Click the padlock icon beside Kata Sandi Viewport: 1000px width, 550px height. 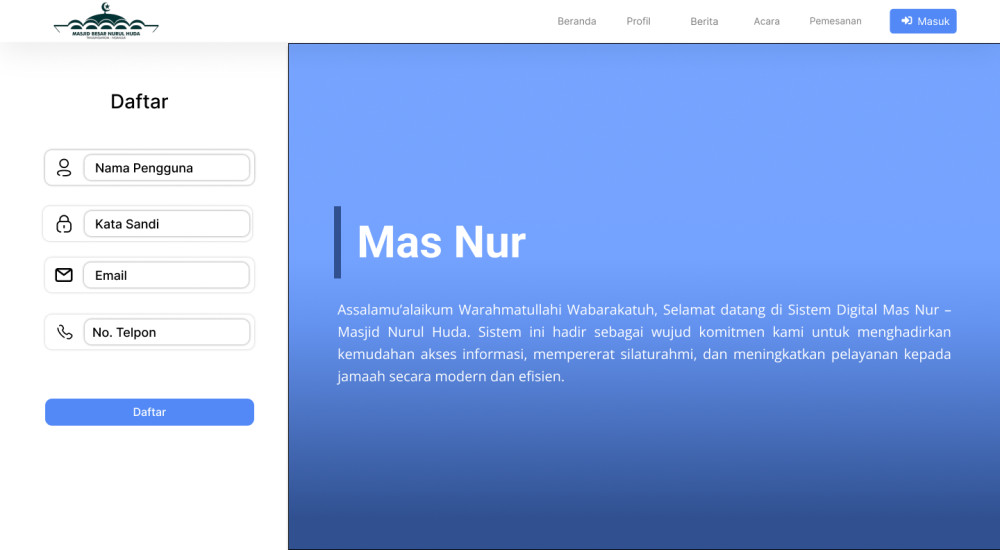(64, 224)
